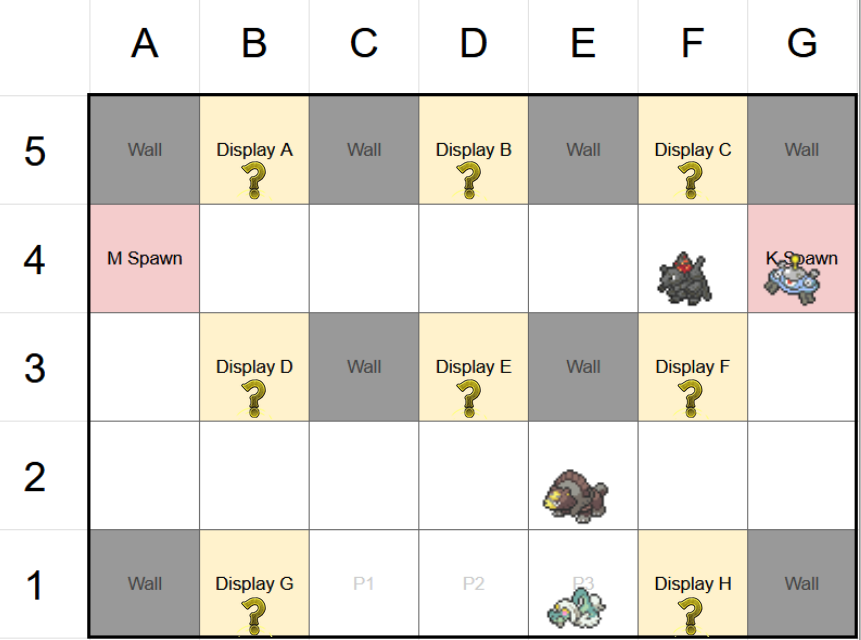The image size is (861, 640).
Task: Click the question mark icon under Display D
Action: pos(255,397)
